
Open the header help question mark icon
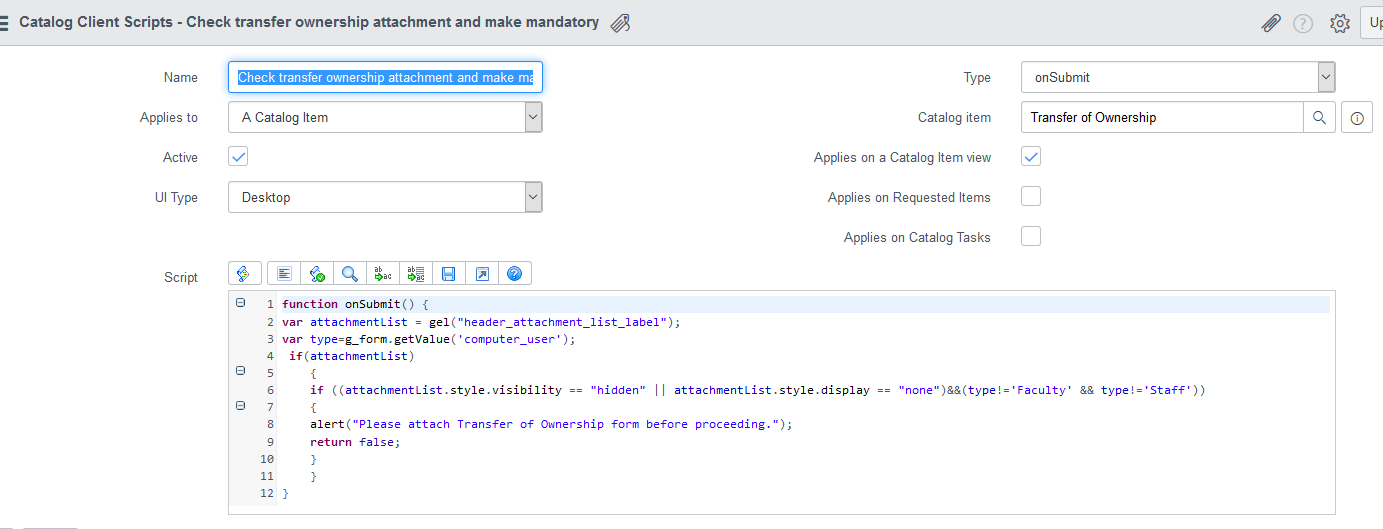[1303, 23]
